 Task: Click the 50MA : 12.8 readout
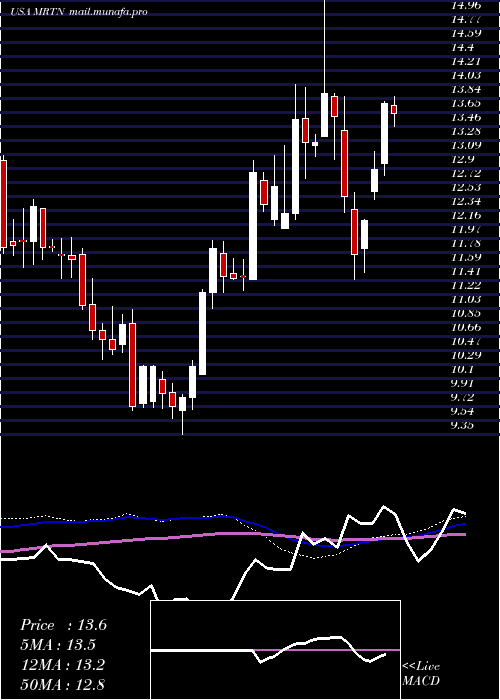(62, 684)
